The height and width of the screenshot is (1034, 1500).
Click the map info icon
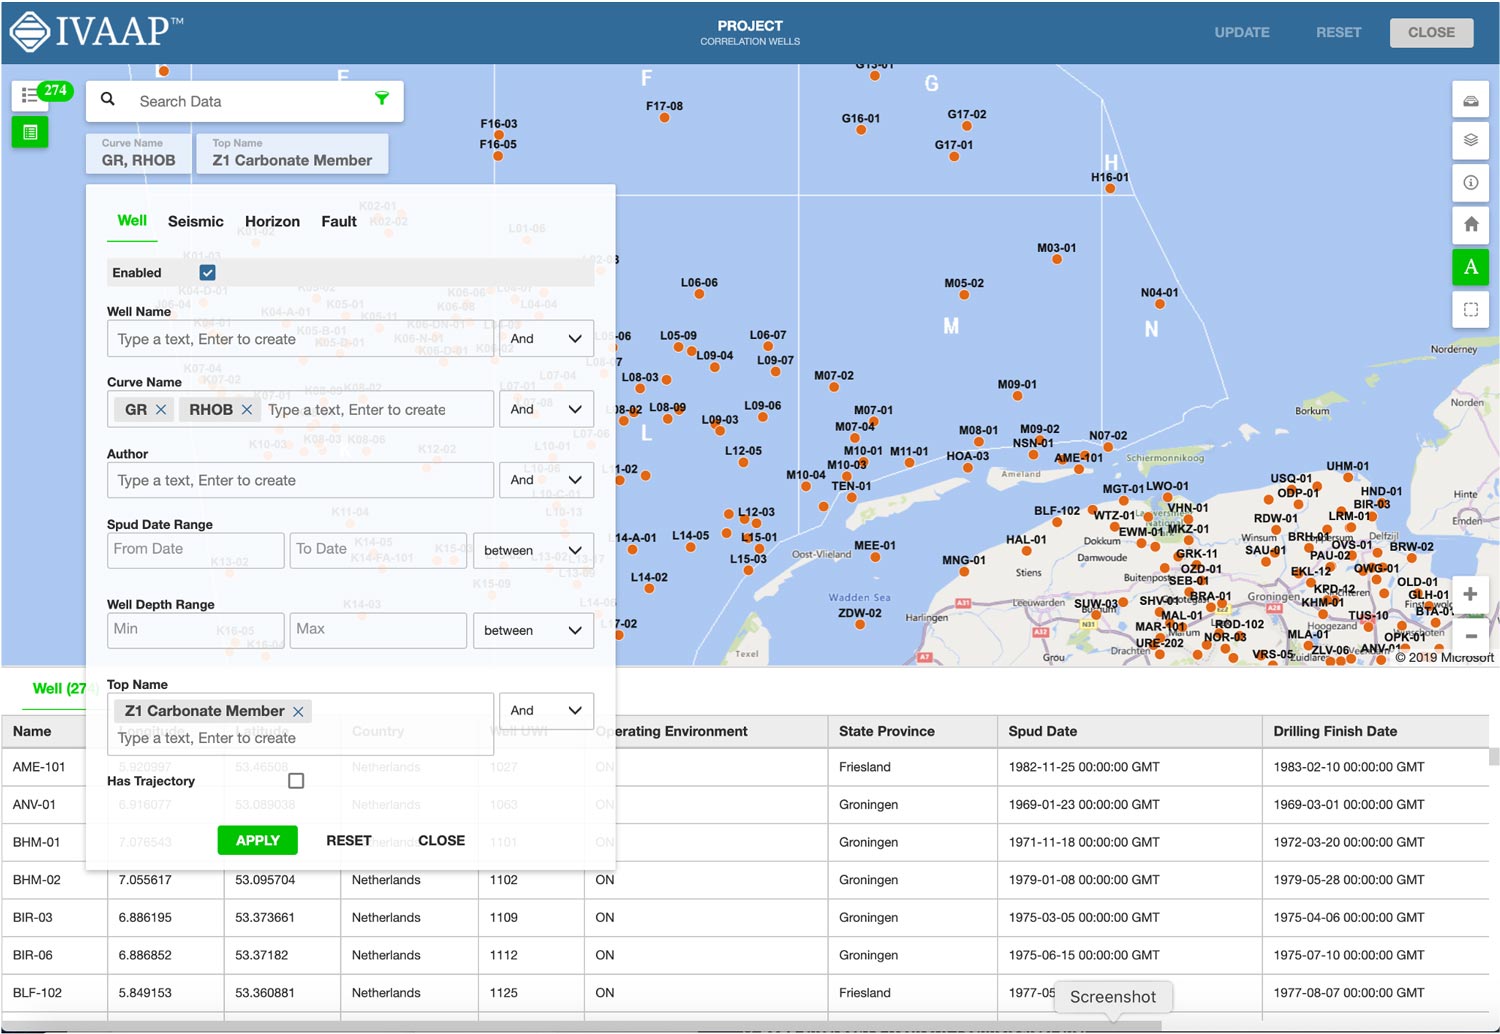click(1470, 182)
